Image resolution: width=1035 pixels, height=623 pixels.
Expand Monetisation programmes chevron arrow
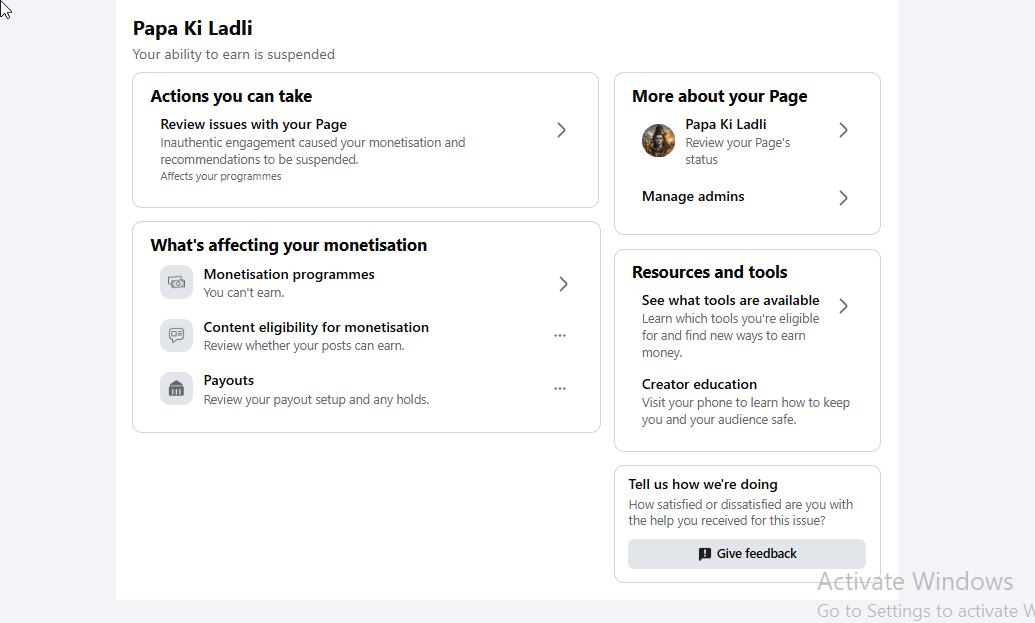(563, 284)
